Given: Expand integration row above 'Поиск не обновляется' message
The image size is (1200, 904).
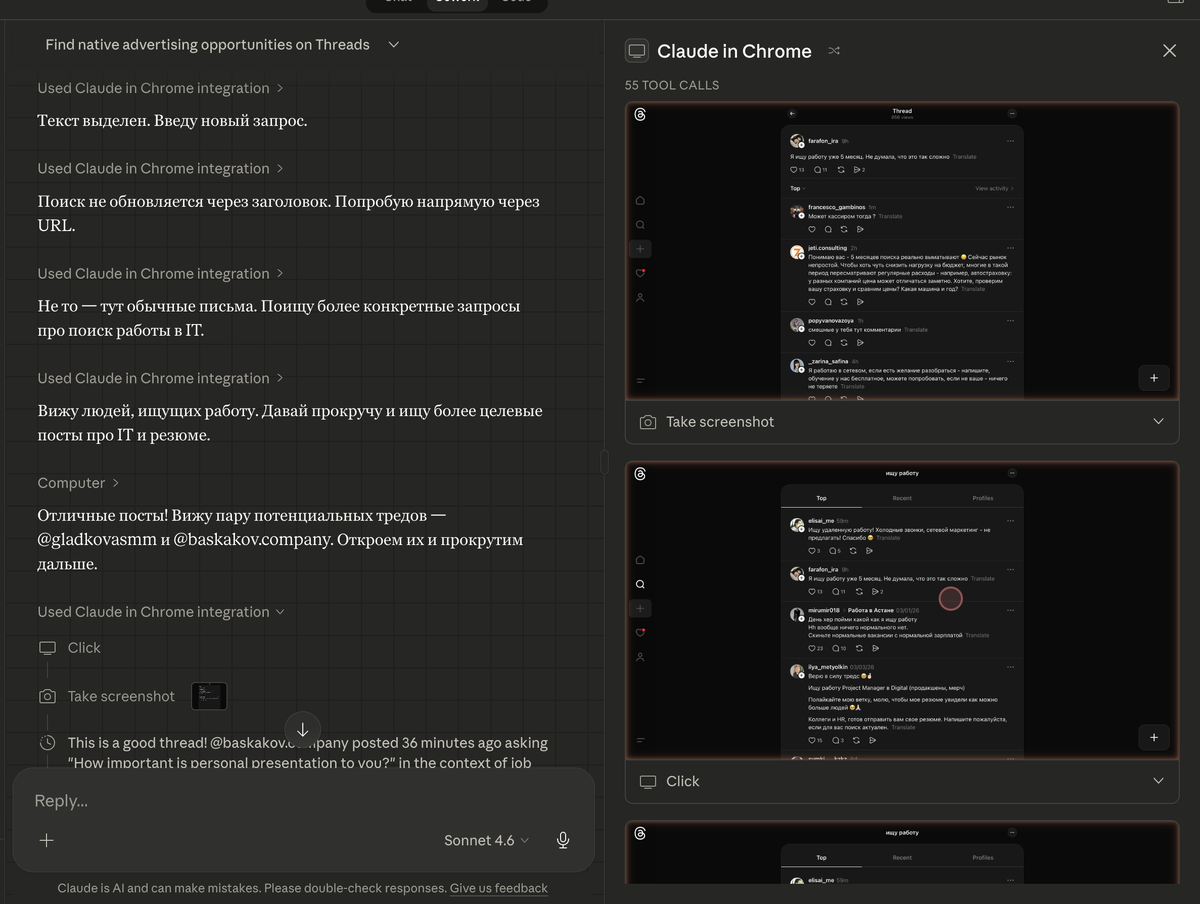Looking at the screenshot, I should point(160,168).
